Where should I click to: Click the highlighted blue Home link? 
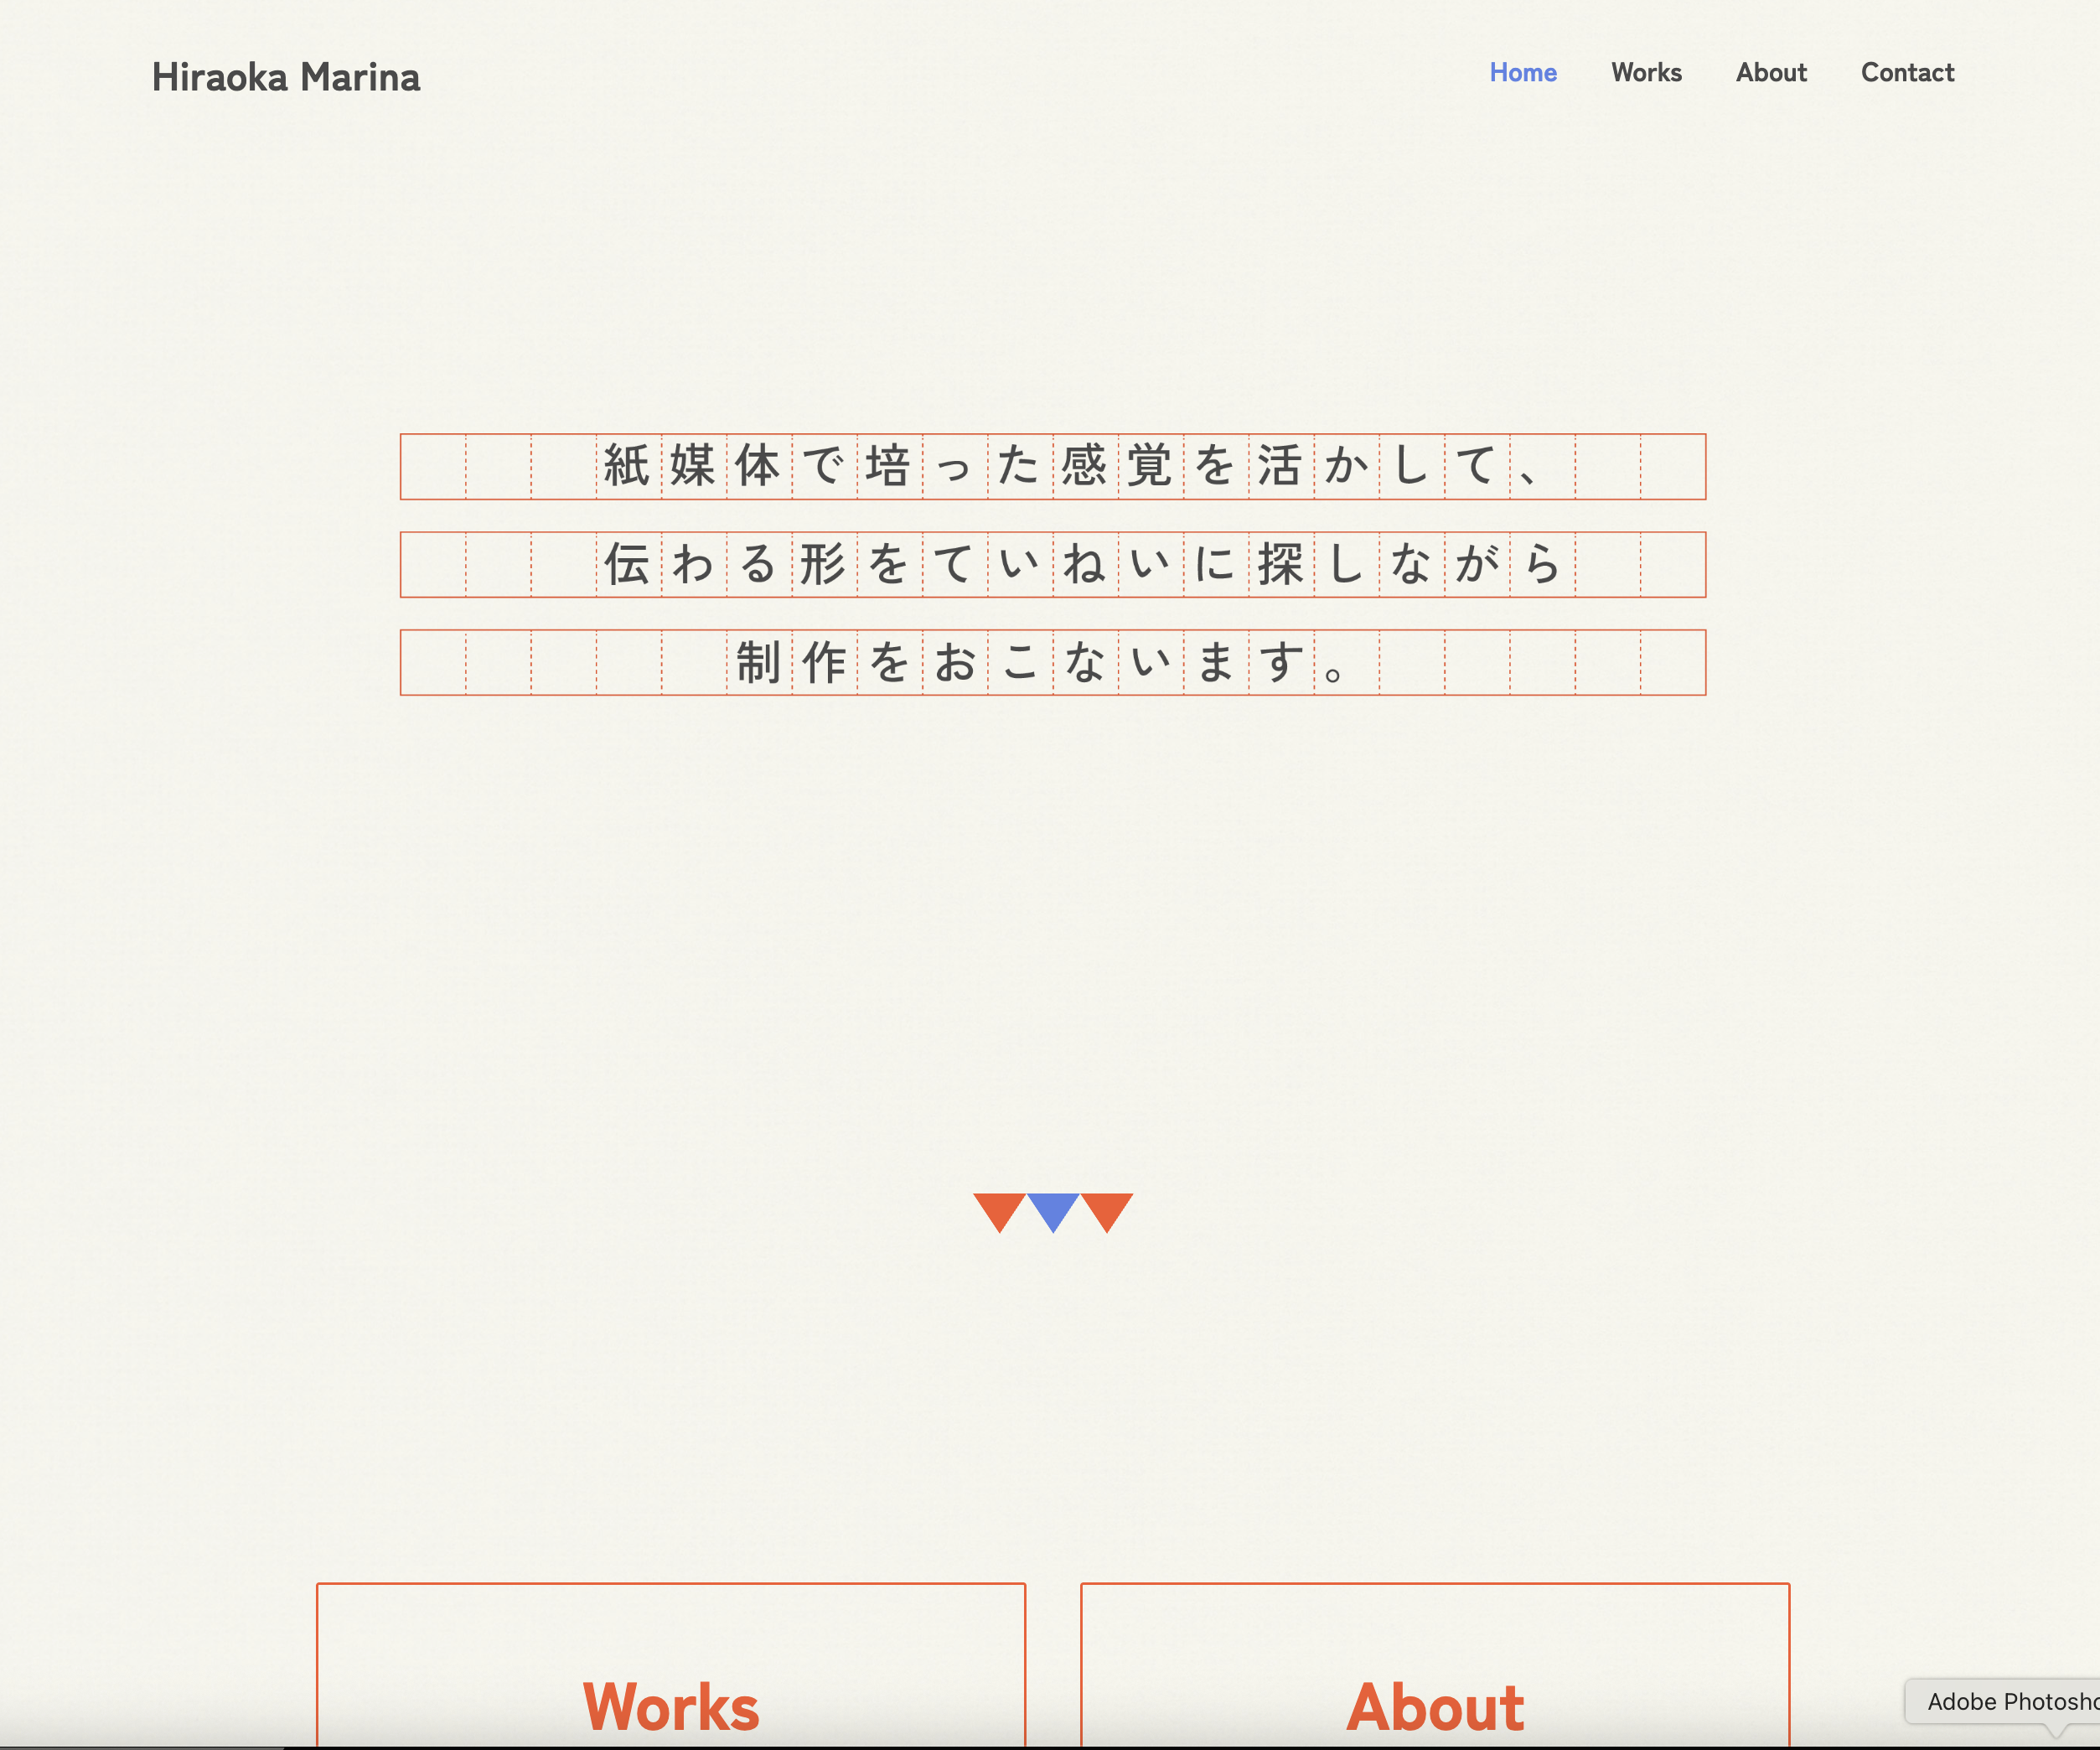pyautogui.click(x=1522, y=72)
